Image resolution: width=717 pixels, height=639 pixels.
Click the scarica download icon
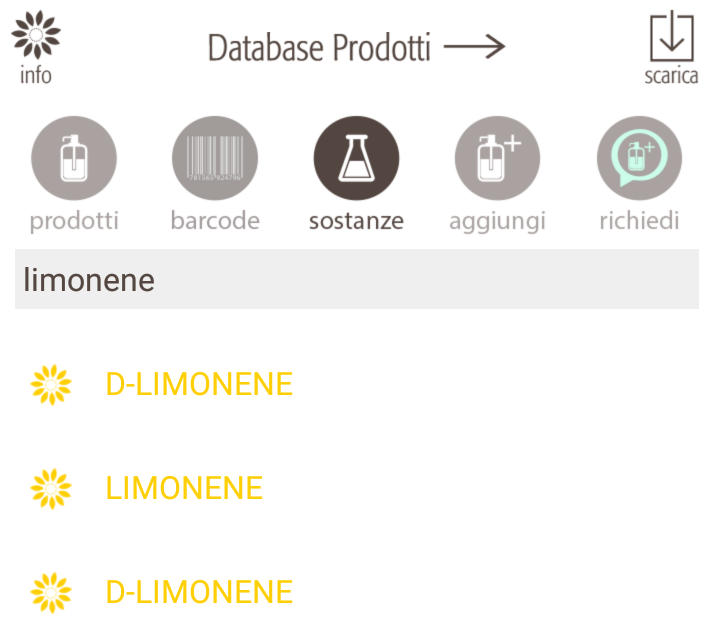(x=671, y=38)
